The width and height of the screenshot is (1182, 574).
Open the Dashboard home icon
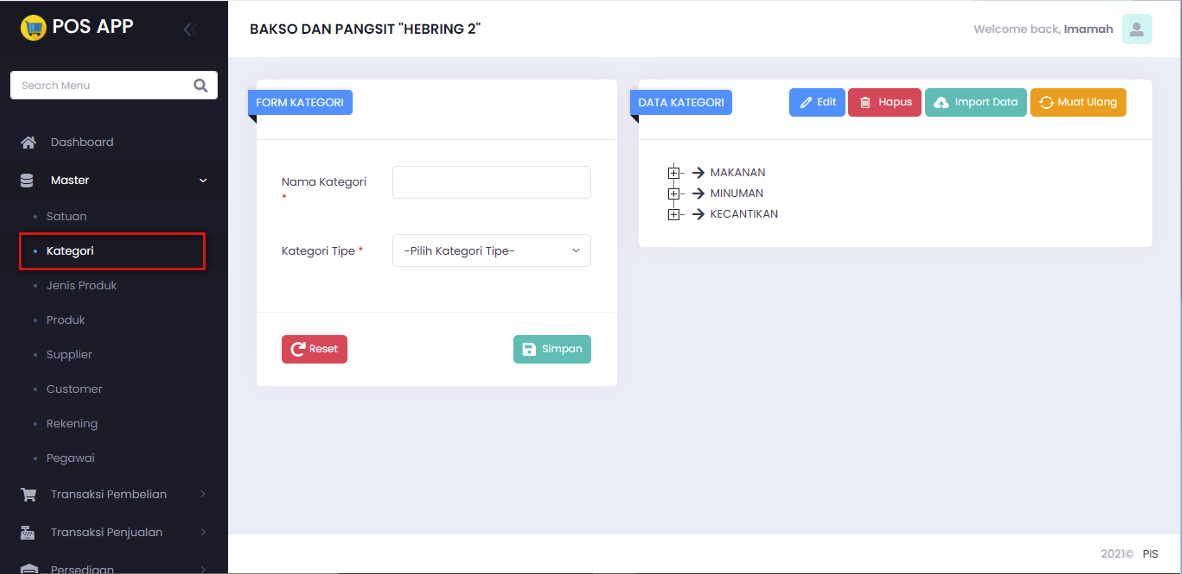point(29,142)
